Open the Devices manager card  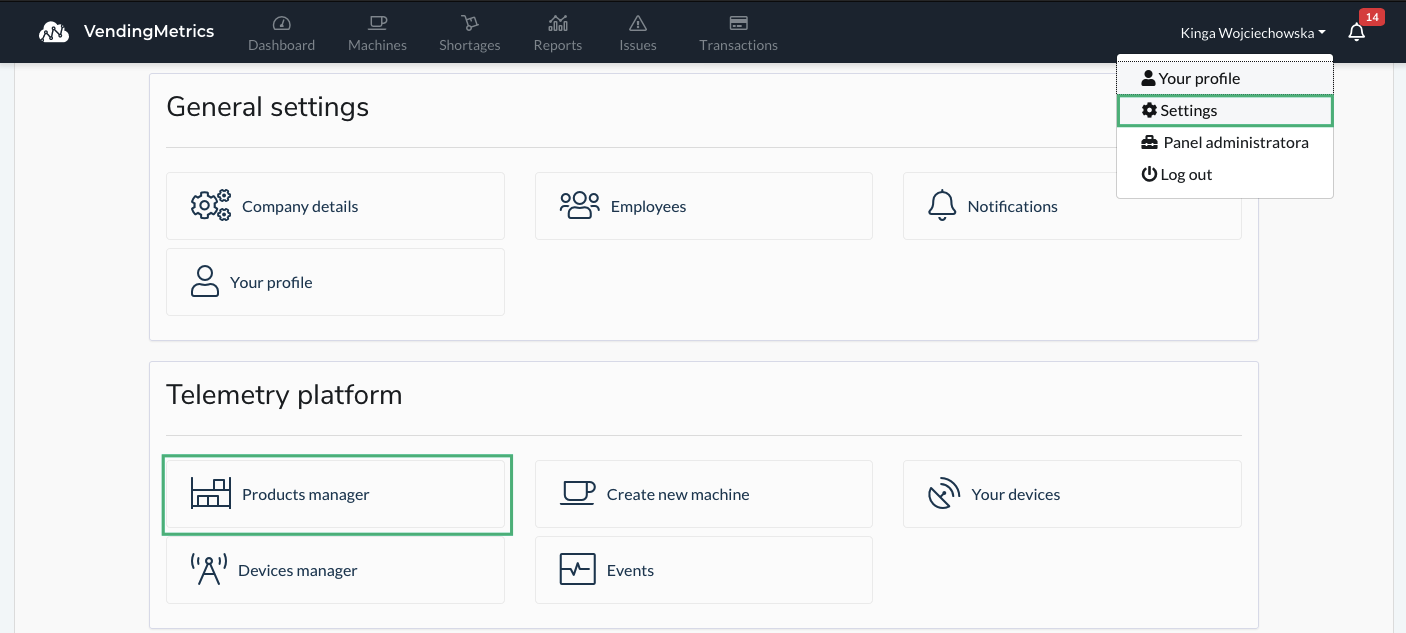[x=335, y=570]
